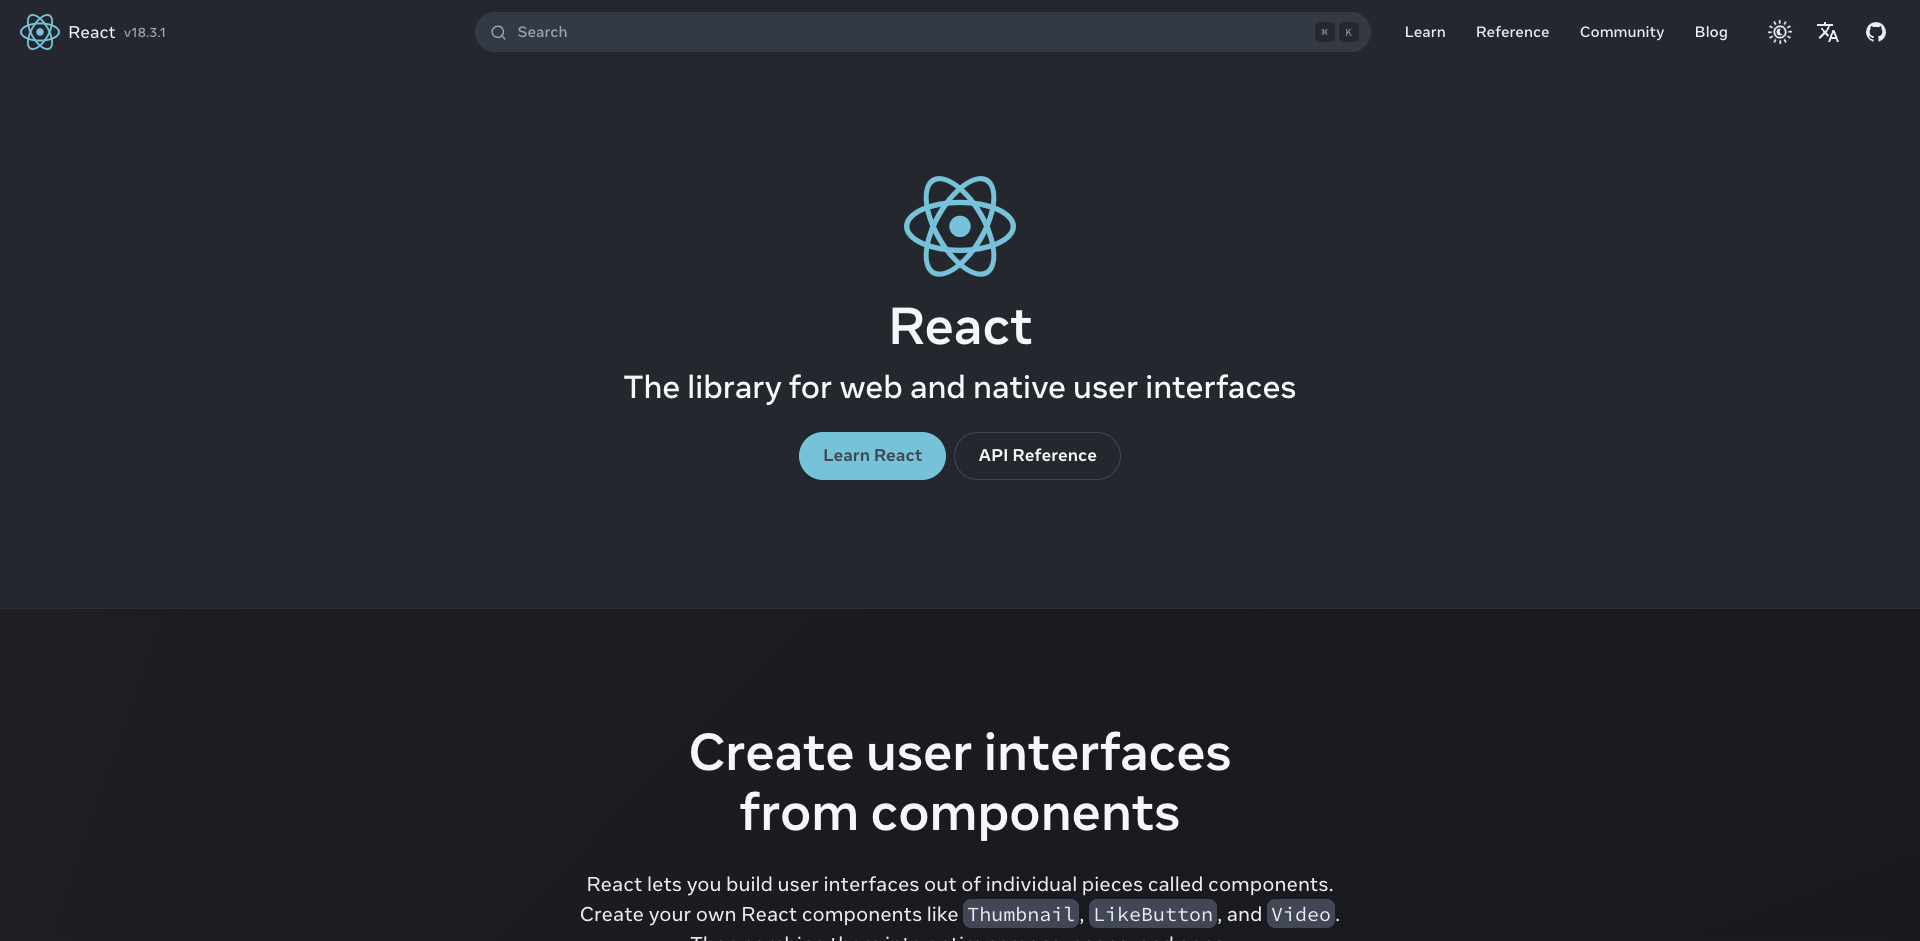
Task: Open the Community nav item
Action: 1621,32
